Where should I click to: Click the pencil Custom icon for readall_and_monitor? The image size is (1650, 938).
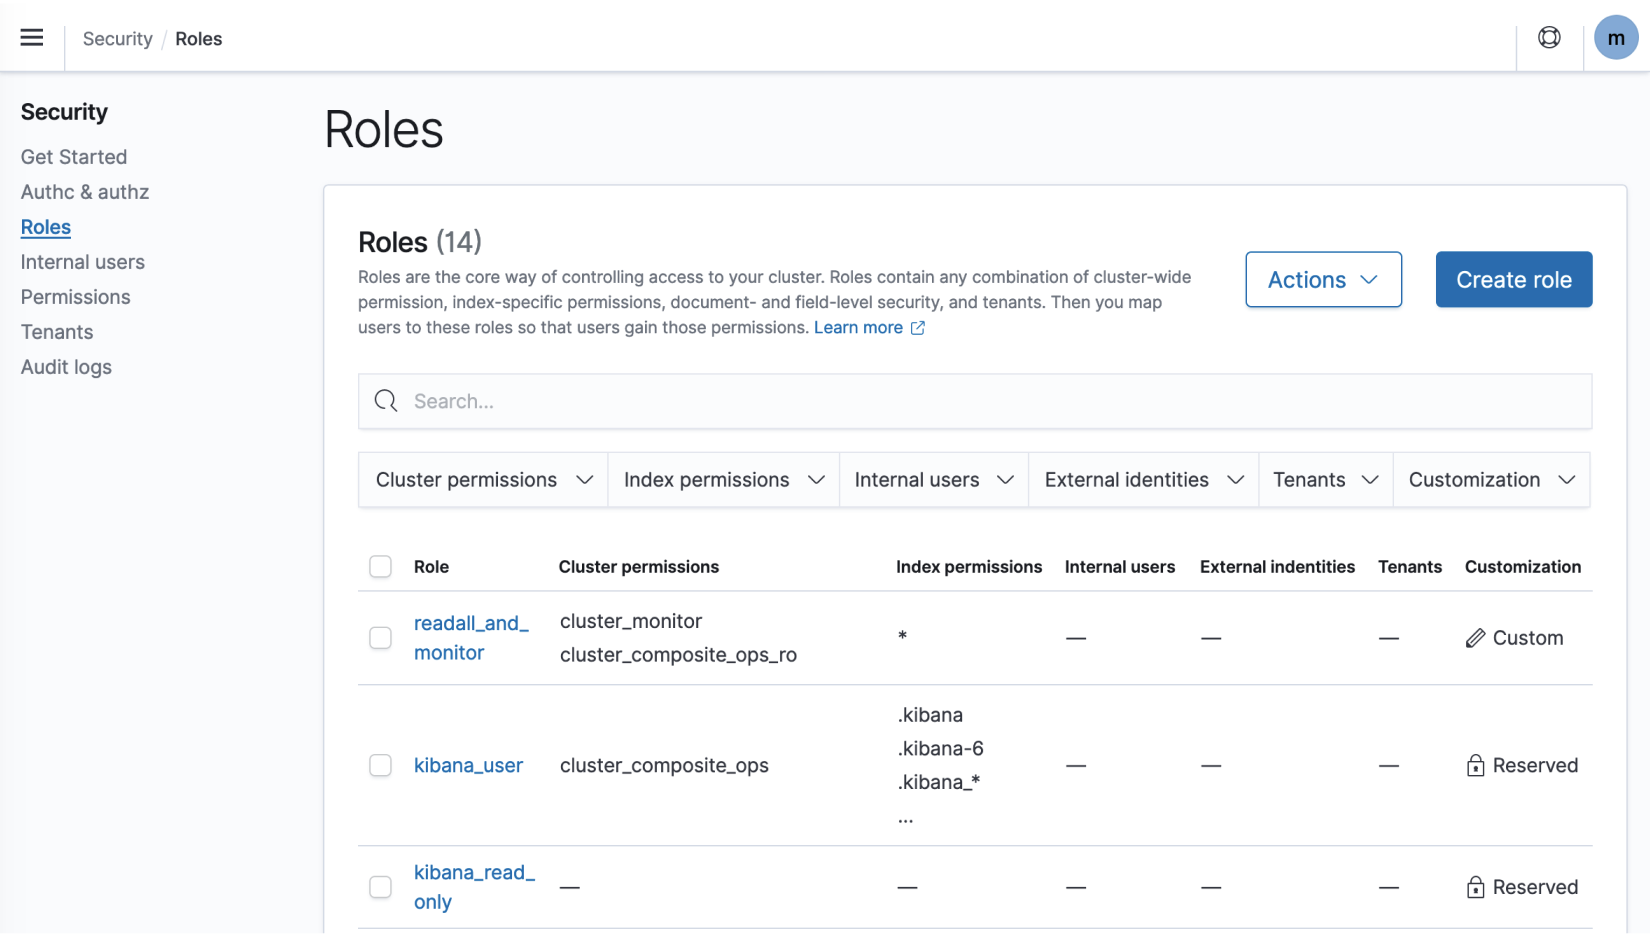[1476, 637]
